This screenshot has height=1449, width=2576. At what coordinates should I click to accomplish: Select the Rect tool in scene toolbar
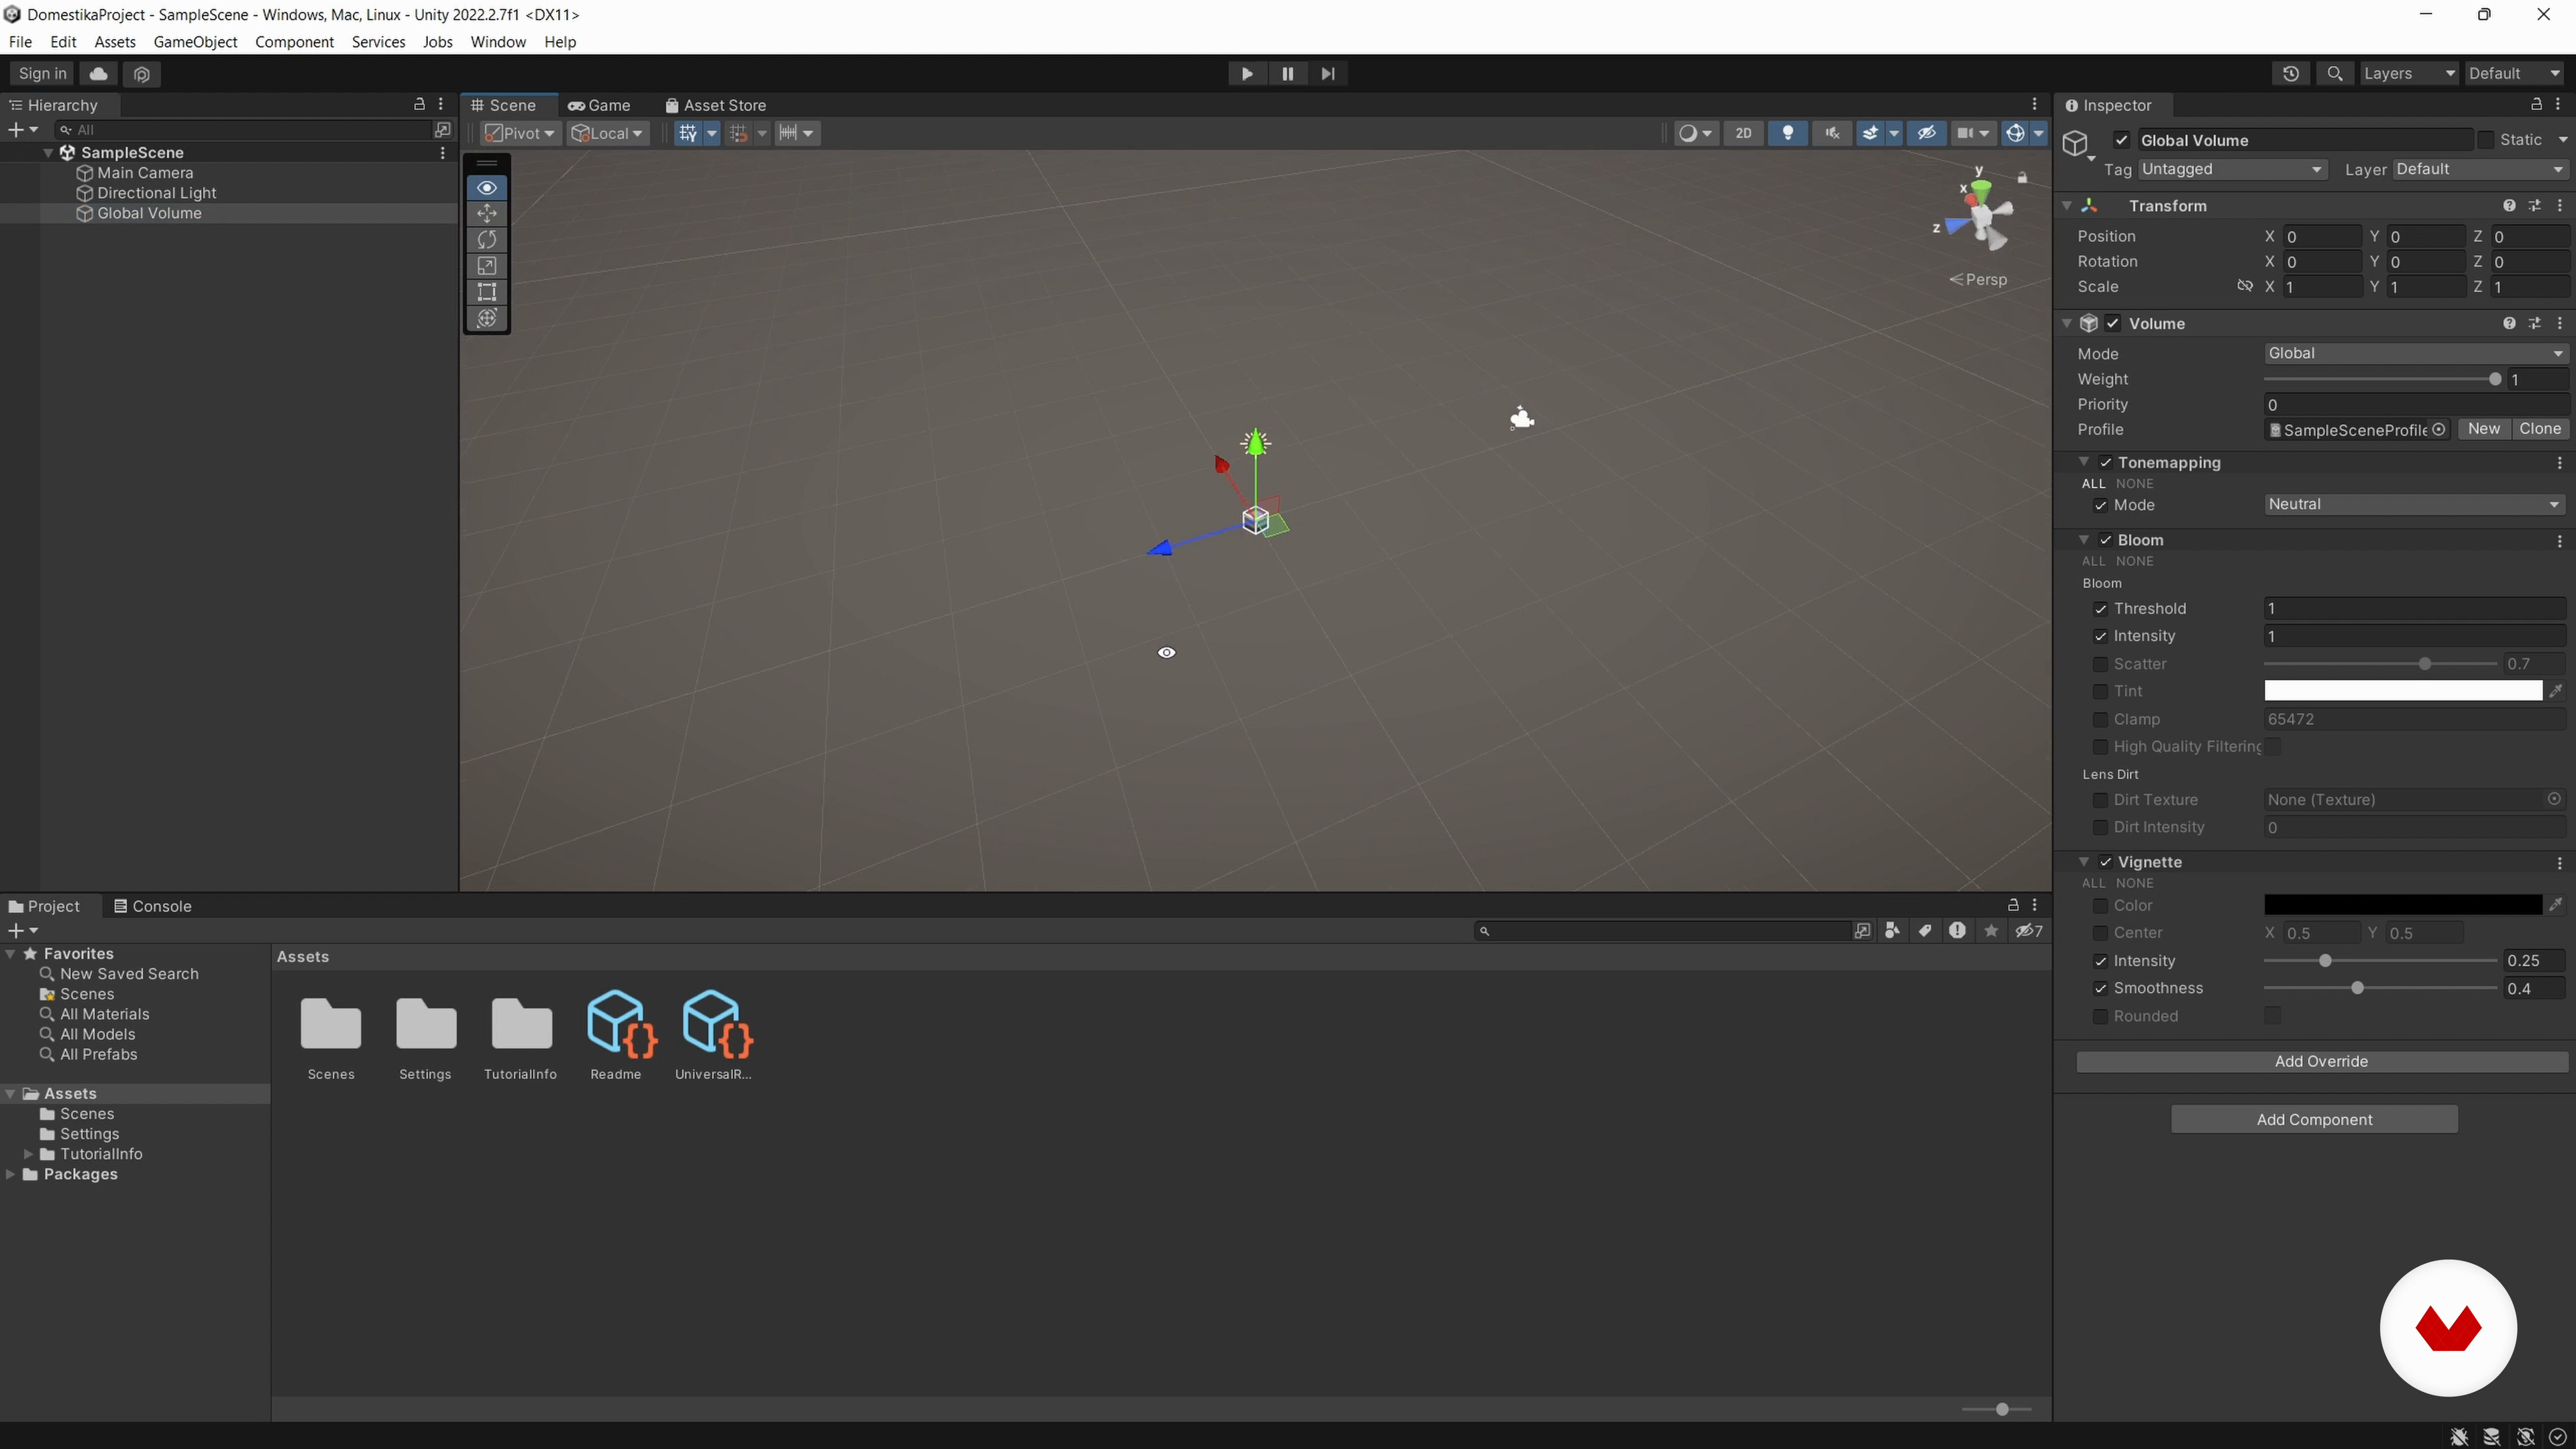(x=487, y=292)
